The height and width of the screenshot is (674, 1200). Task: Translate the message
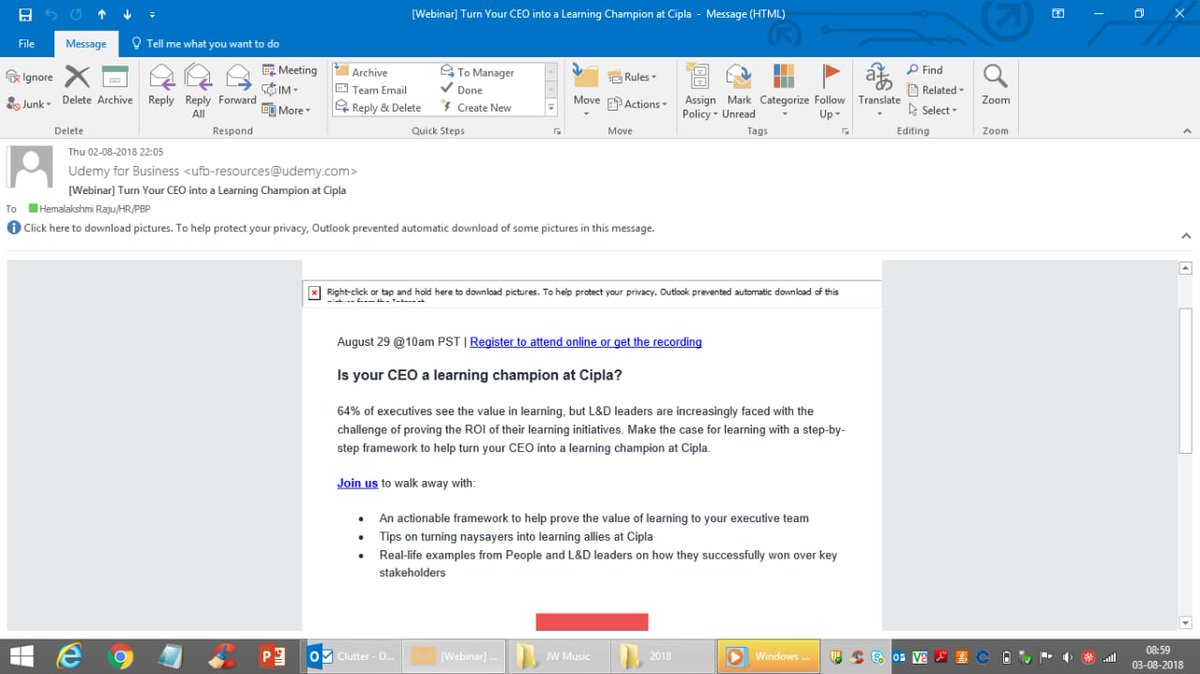pyautogui.click(x=879, y=91)
